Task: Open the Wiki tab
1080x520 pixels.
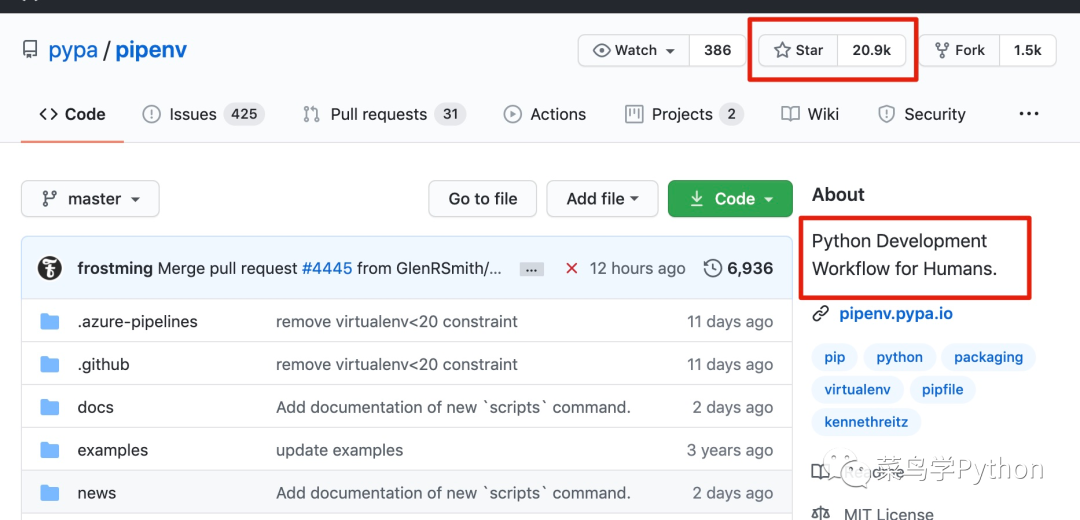Action: [810, 114]
